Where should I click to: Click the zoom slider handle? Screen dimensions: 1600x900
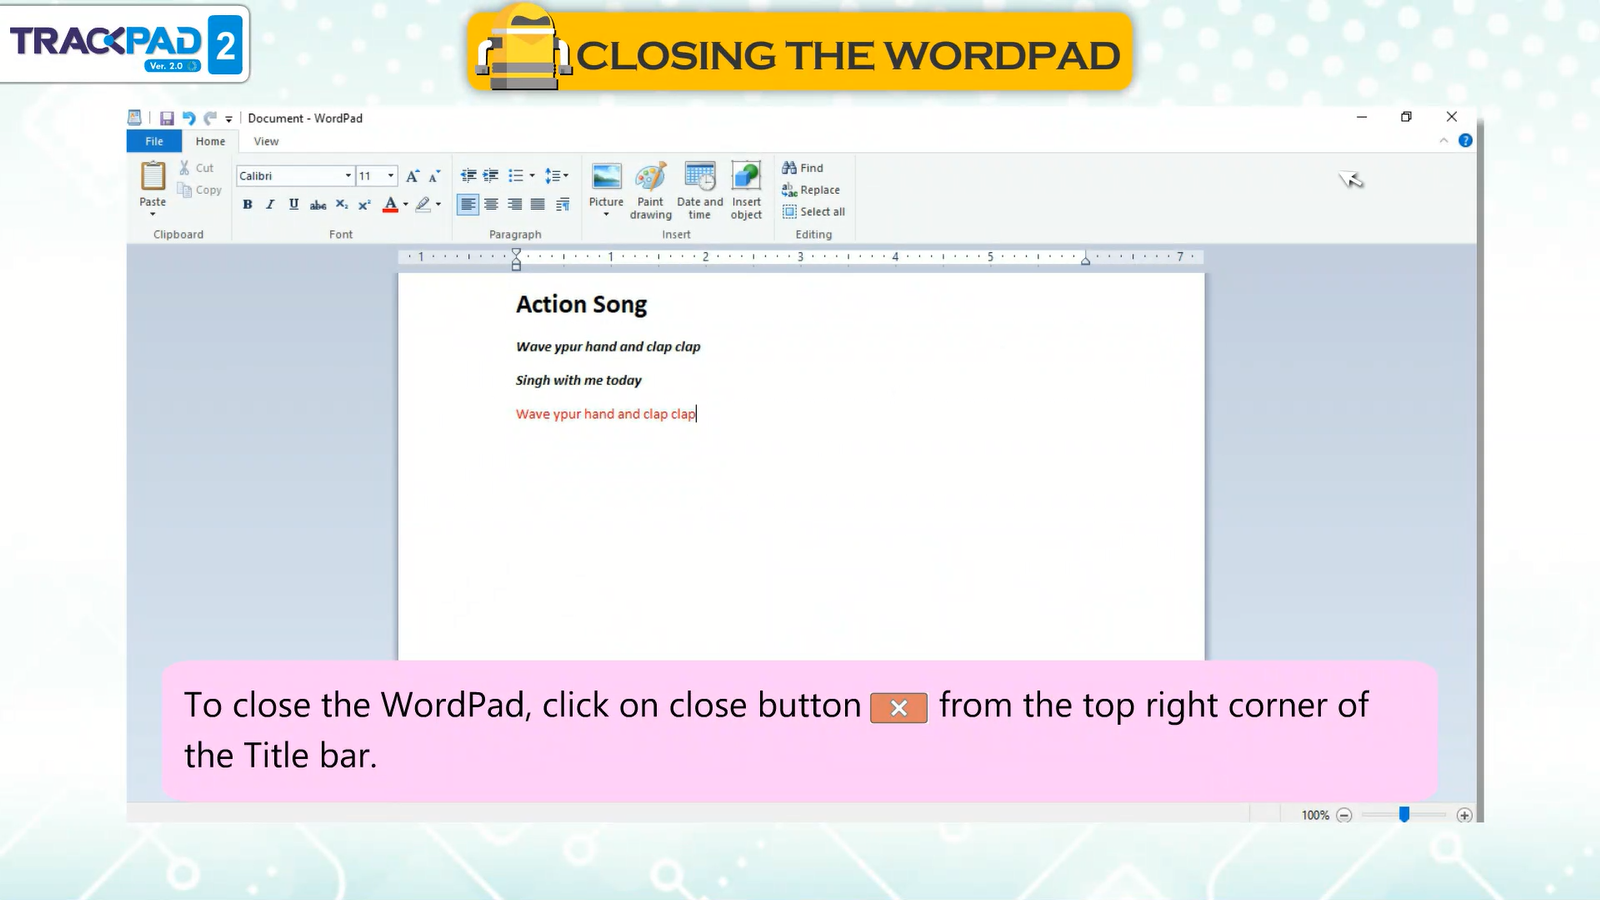(x=1404, y=815)
